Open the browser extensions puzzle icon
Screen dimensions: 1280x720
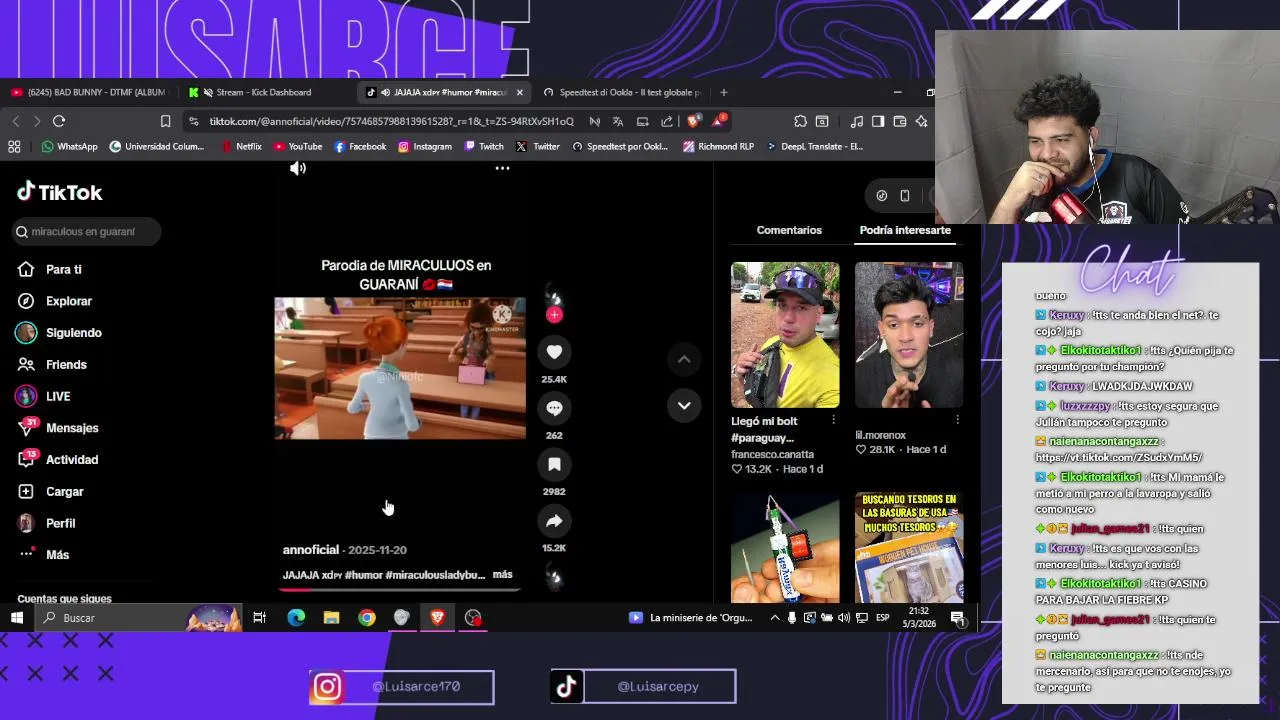[x=800, y=121]
